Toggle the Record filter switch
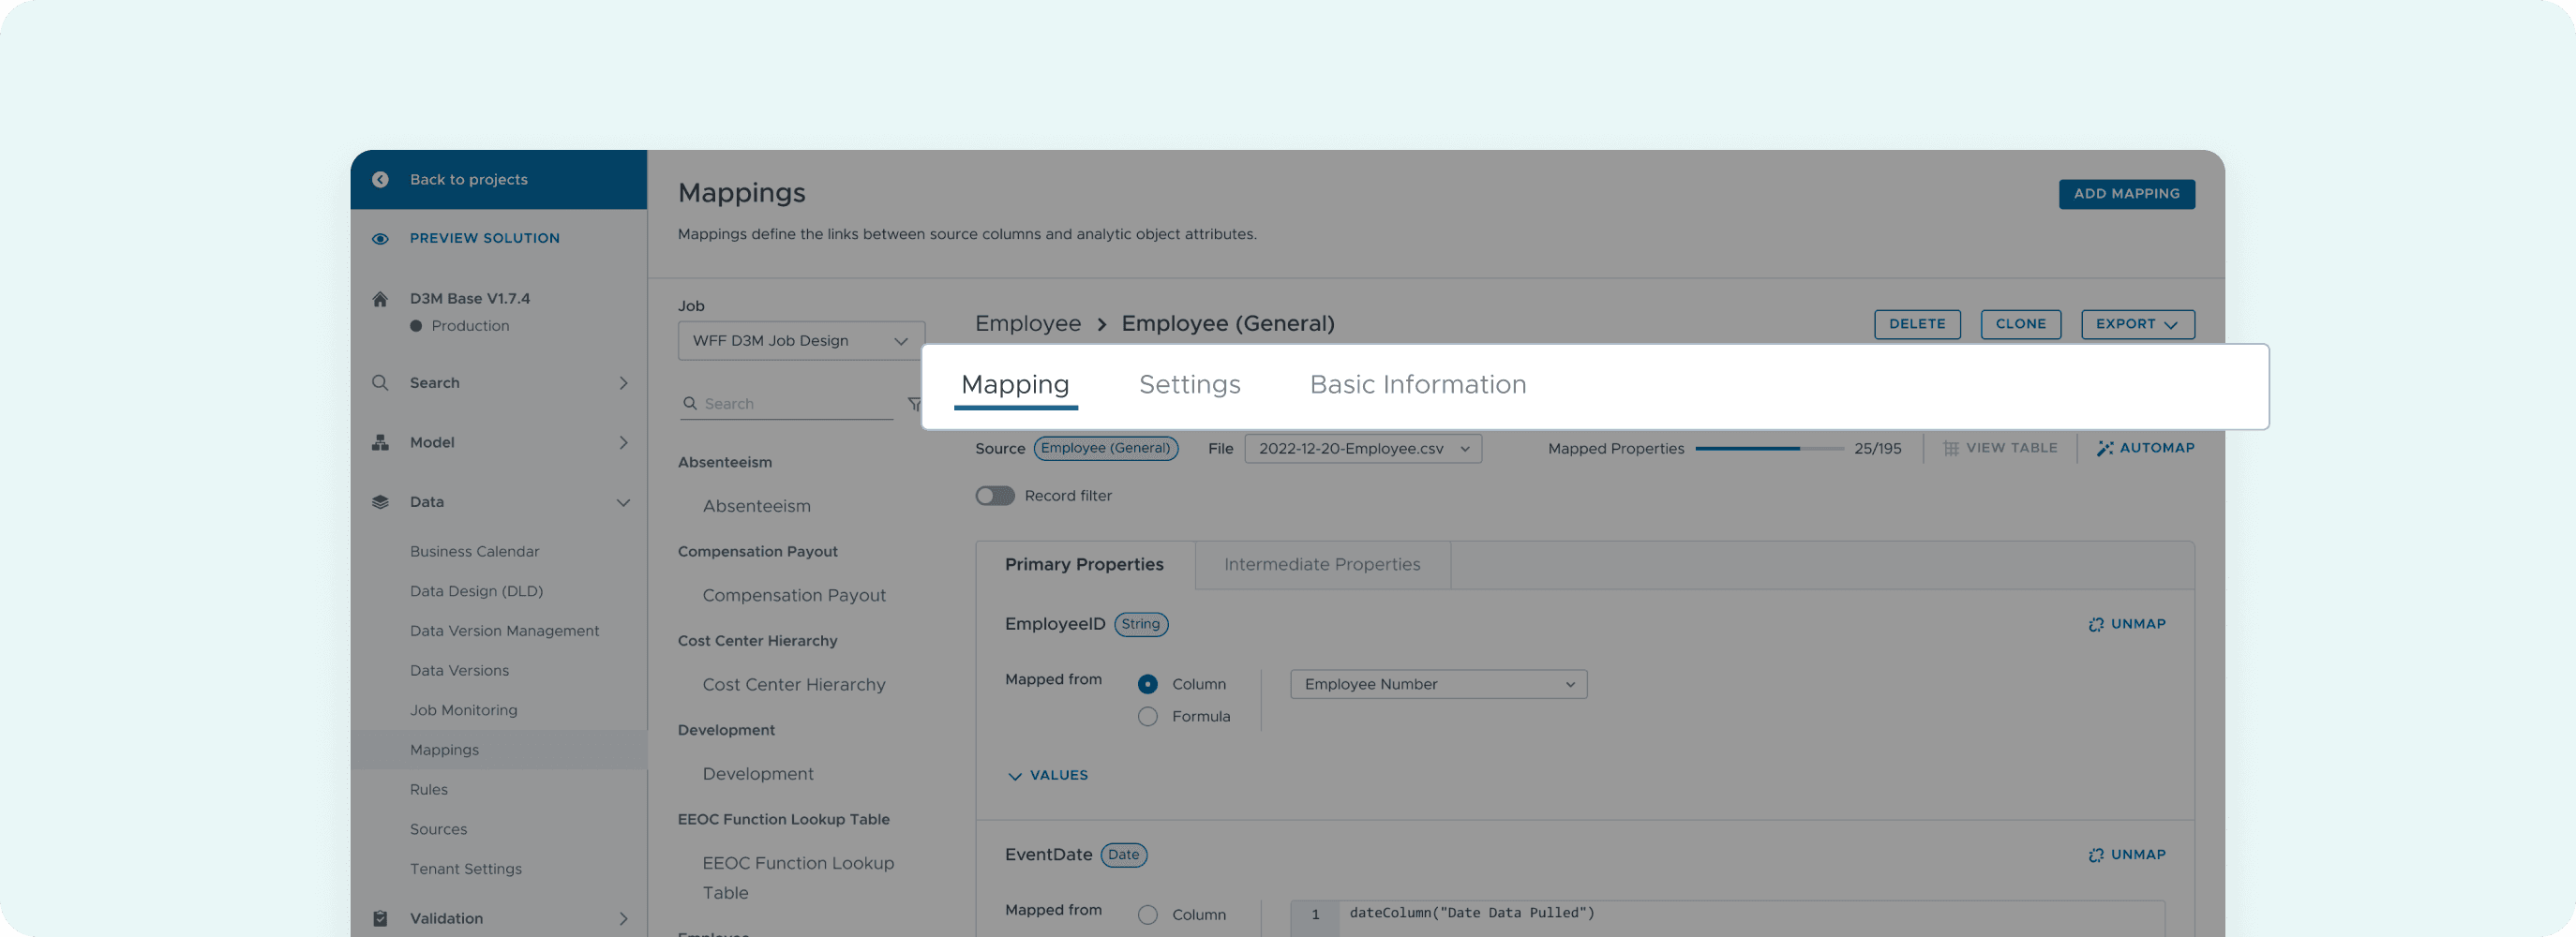Viewport: 2576px width, 937px height. coord(995,495)
